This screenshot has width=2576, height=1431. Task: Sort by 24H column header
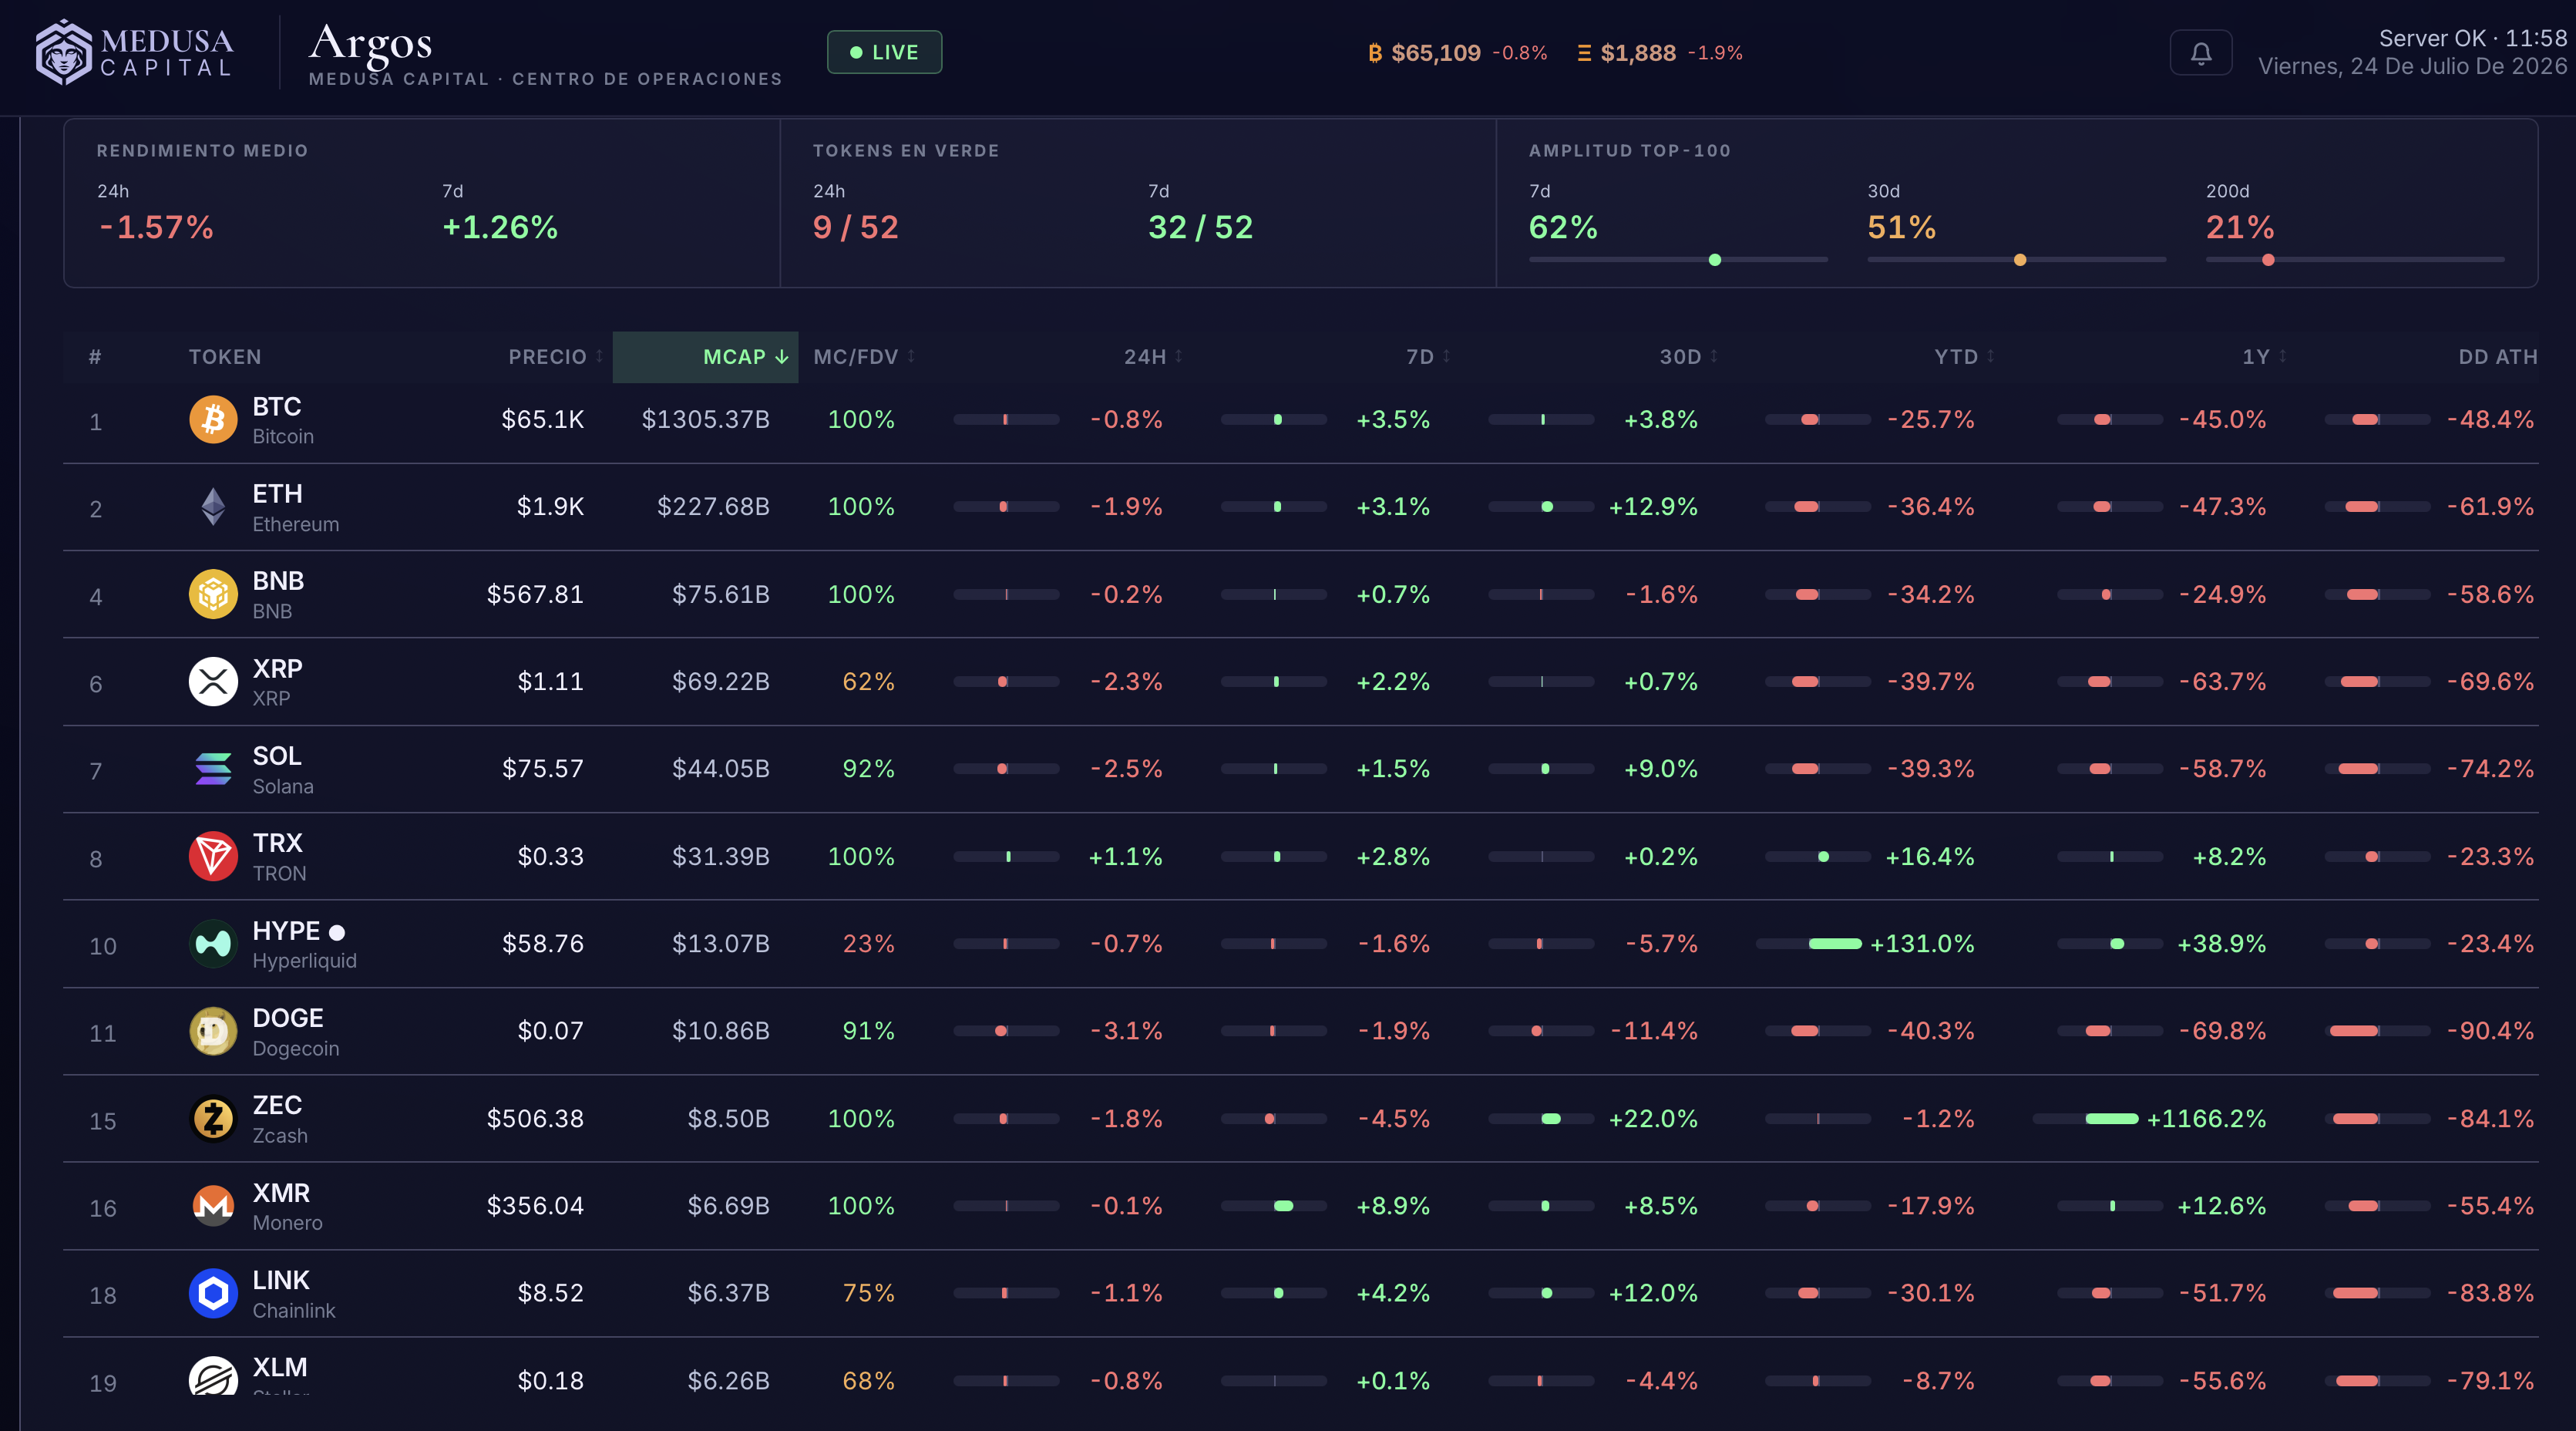1153,357
